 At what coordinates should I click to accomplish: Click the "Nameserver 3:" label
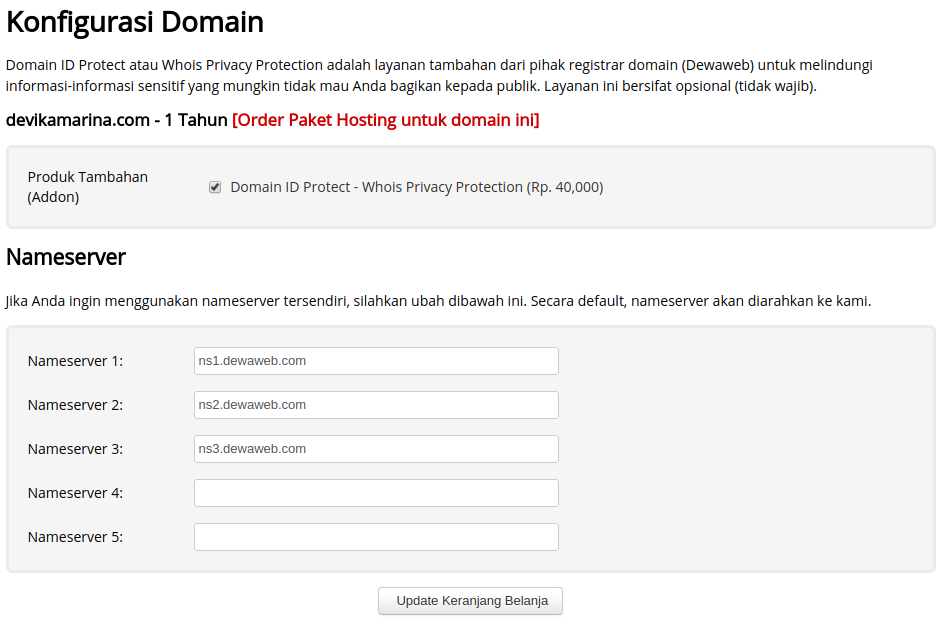pos(75,449)
